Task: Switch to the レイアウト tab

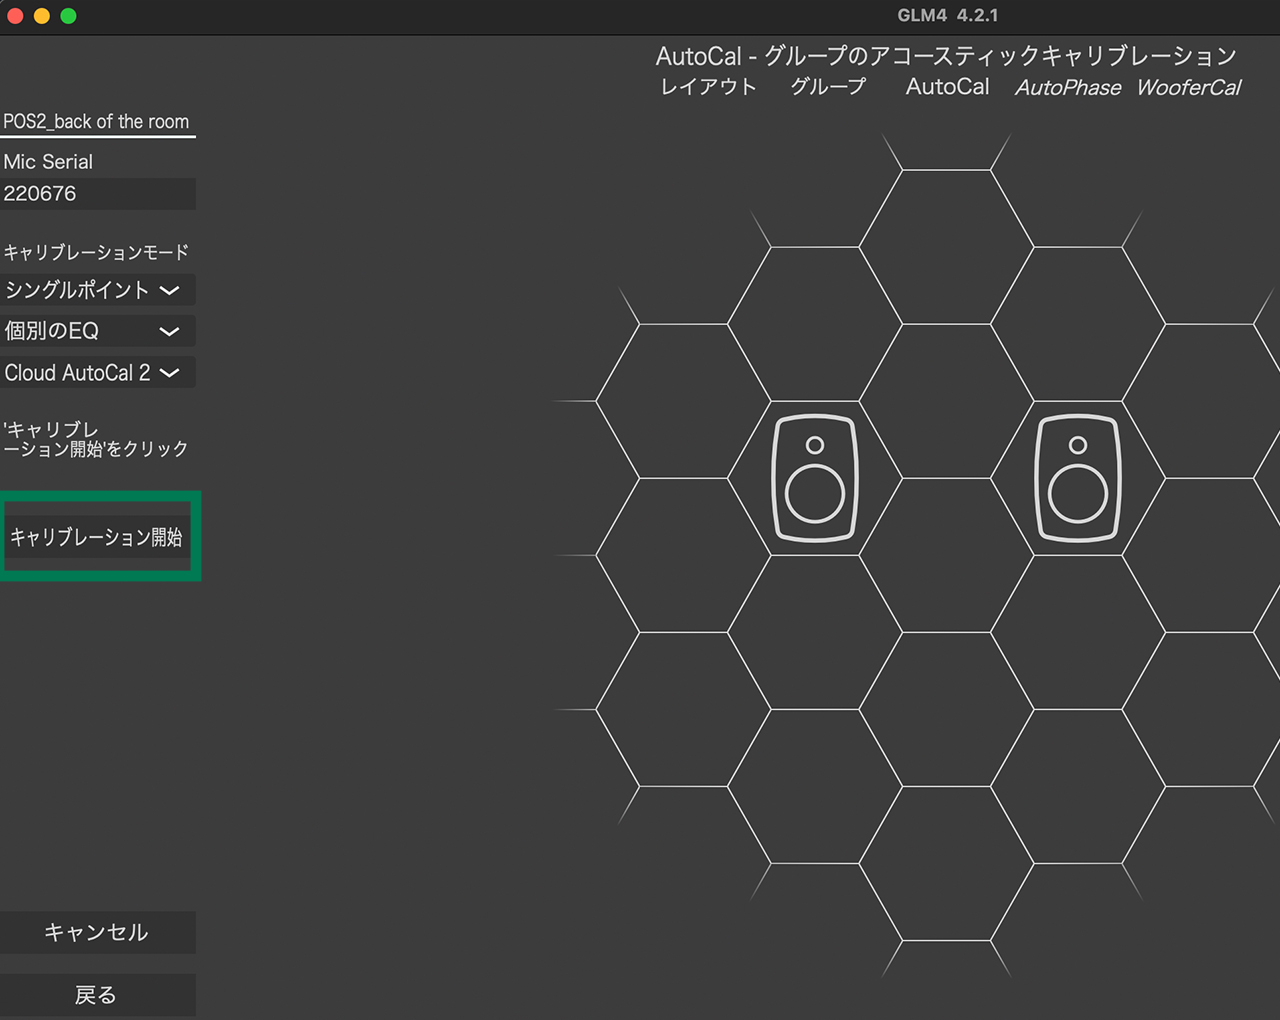Action: tap(707, 88)
